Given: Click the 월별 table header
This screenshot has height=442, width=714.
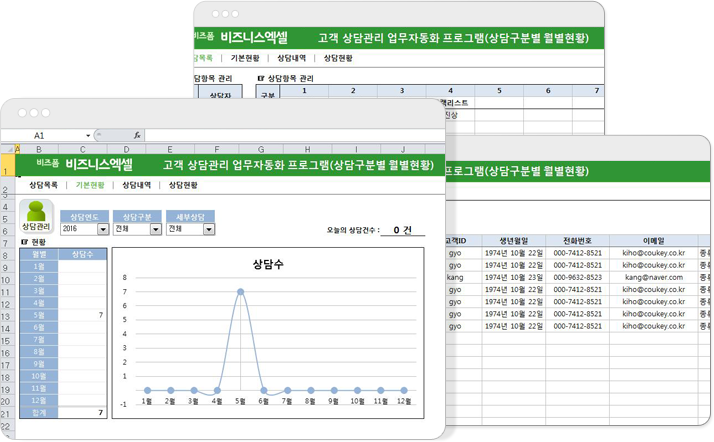Looking at the screenshot, I should pyautogui.click(x=39, y=254).
